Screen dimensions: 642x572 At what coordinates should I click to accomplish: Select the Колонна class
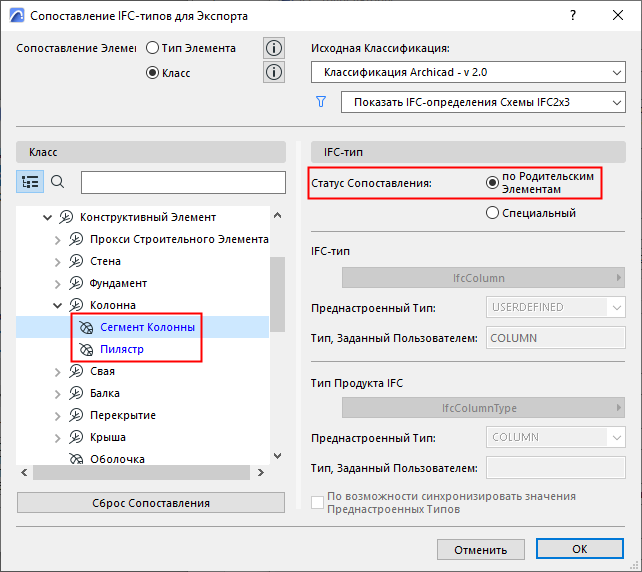click(113, 305)
